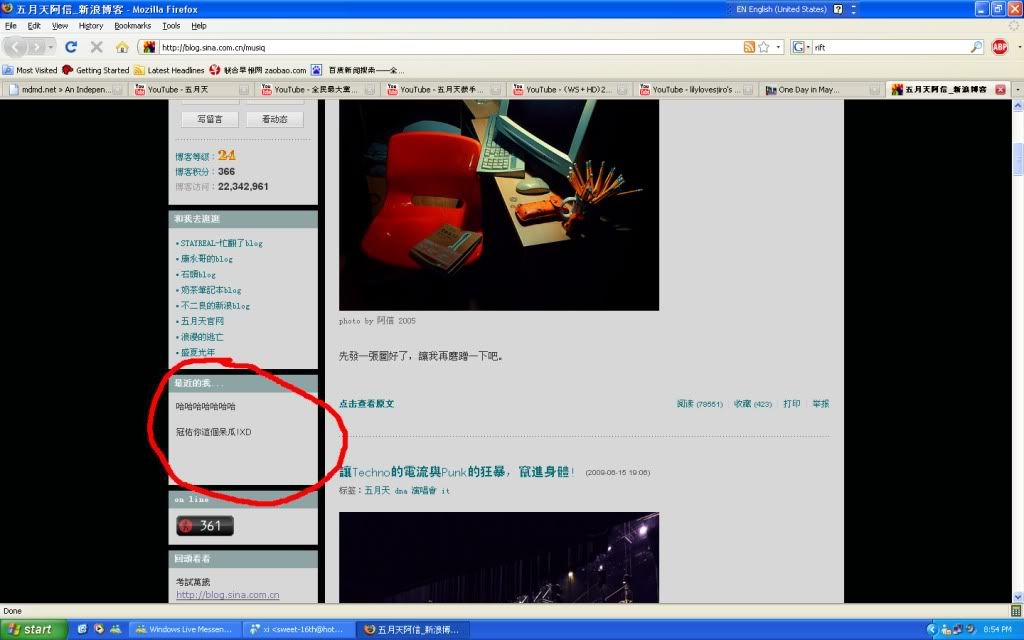Image resolution: width=1024 pixels, height=640 pixels.
Task: Open the http://blog.sina.com.cn sidebar link
Action: tap(227, 595)
